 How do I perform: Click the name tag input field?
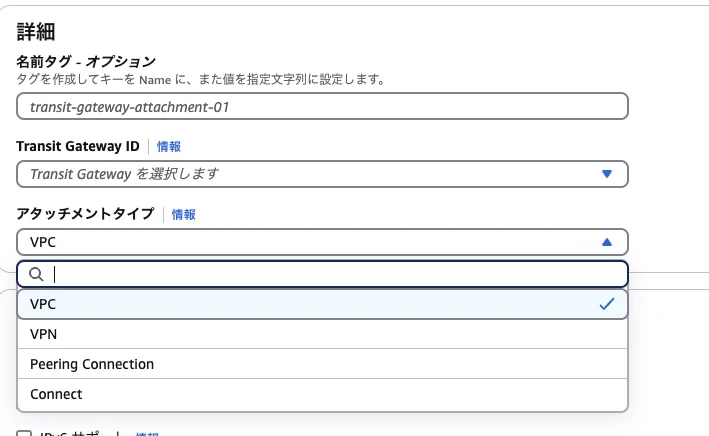[x=322, y=106]
